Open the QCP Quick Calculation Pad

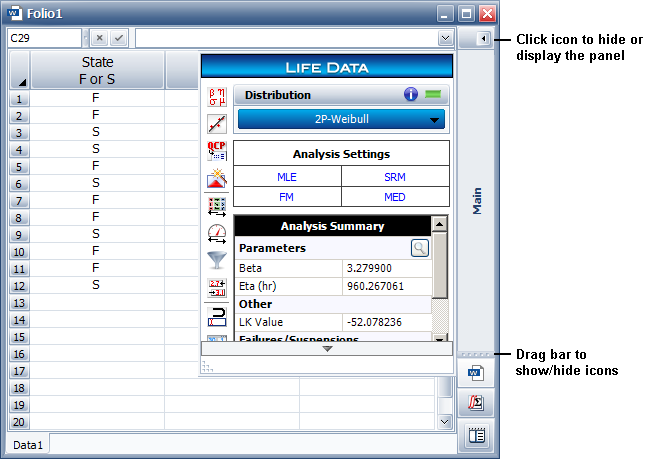click(x=216, y=151)
